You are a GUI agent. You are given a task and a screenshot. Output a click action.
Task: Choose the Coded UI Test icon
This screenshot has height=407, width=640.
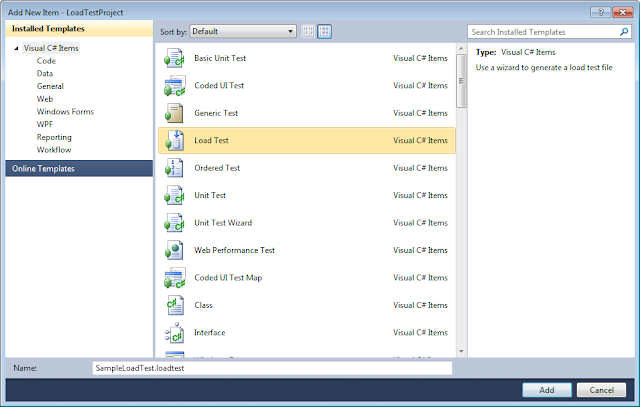coord(175,86)
